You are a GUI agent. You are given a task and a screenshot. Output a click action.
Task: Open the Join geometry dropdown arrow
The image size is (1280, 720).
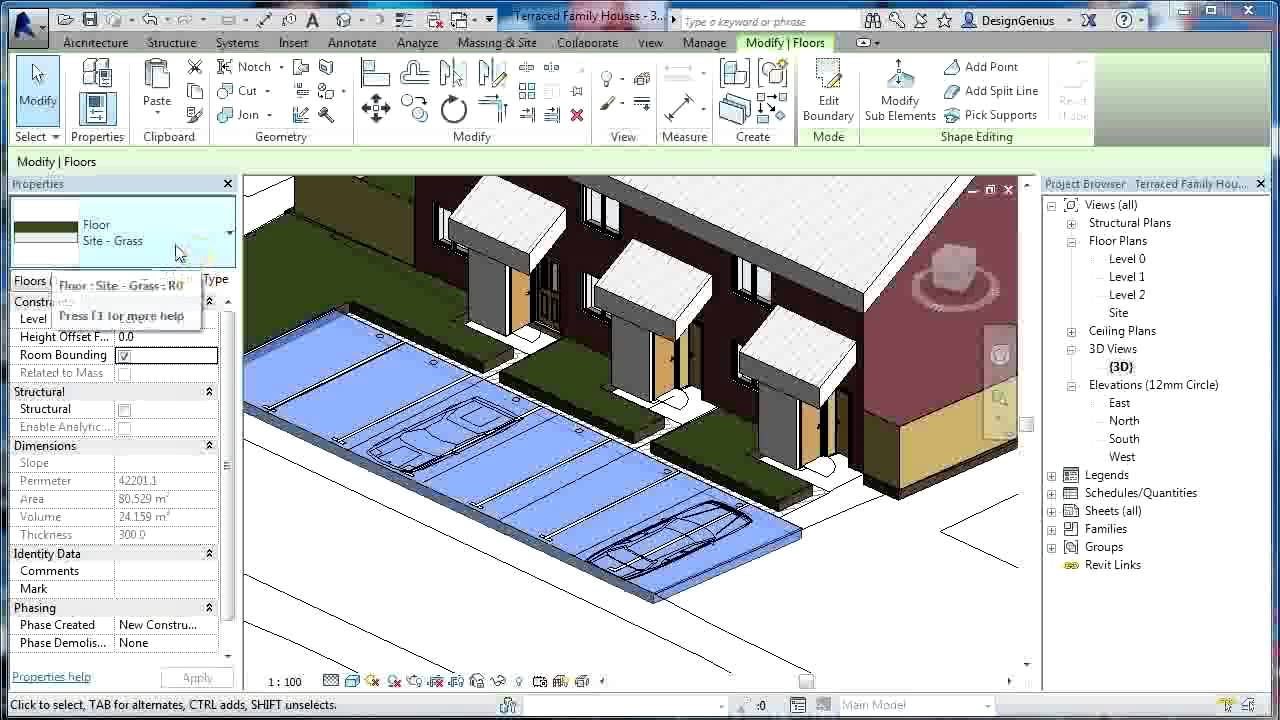click(x=270, y=115)
